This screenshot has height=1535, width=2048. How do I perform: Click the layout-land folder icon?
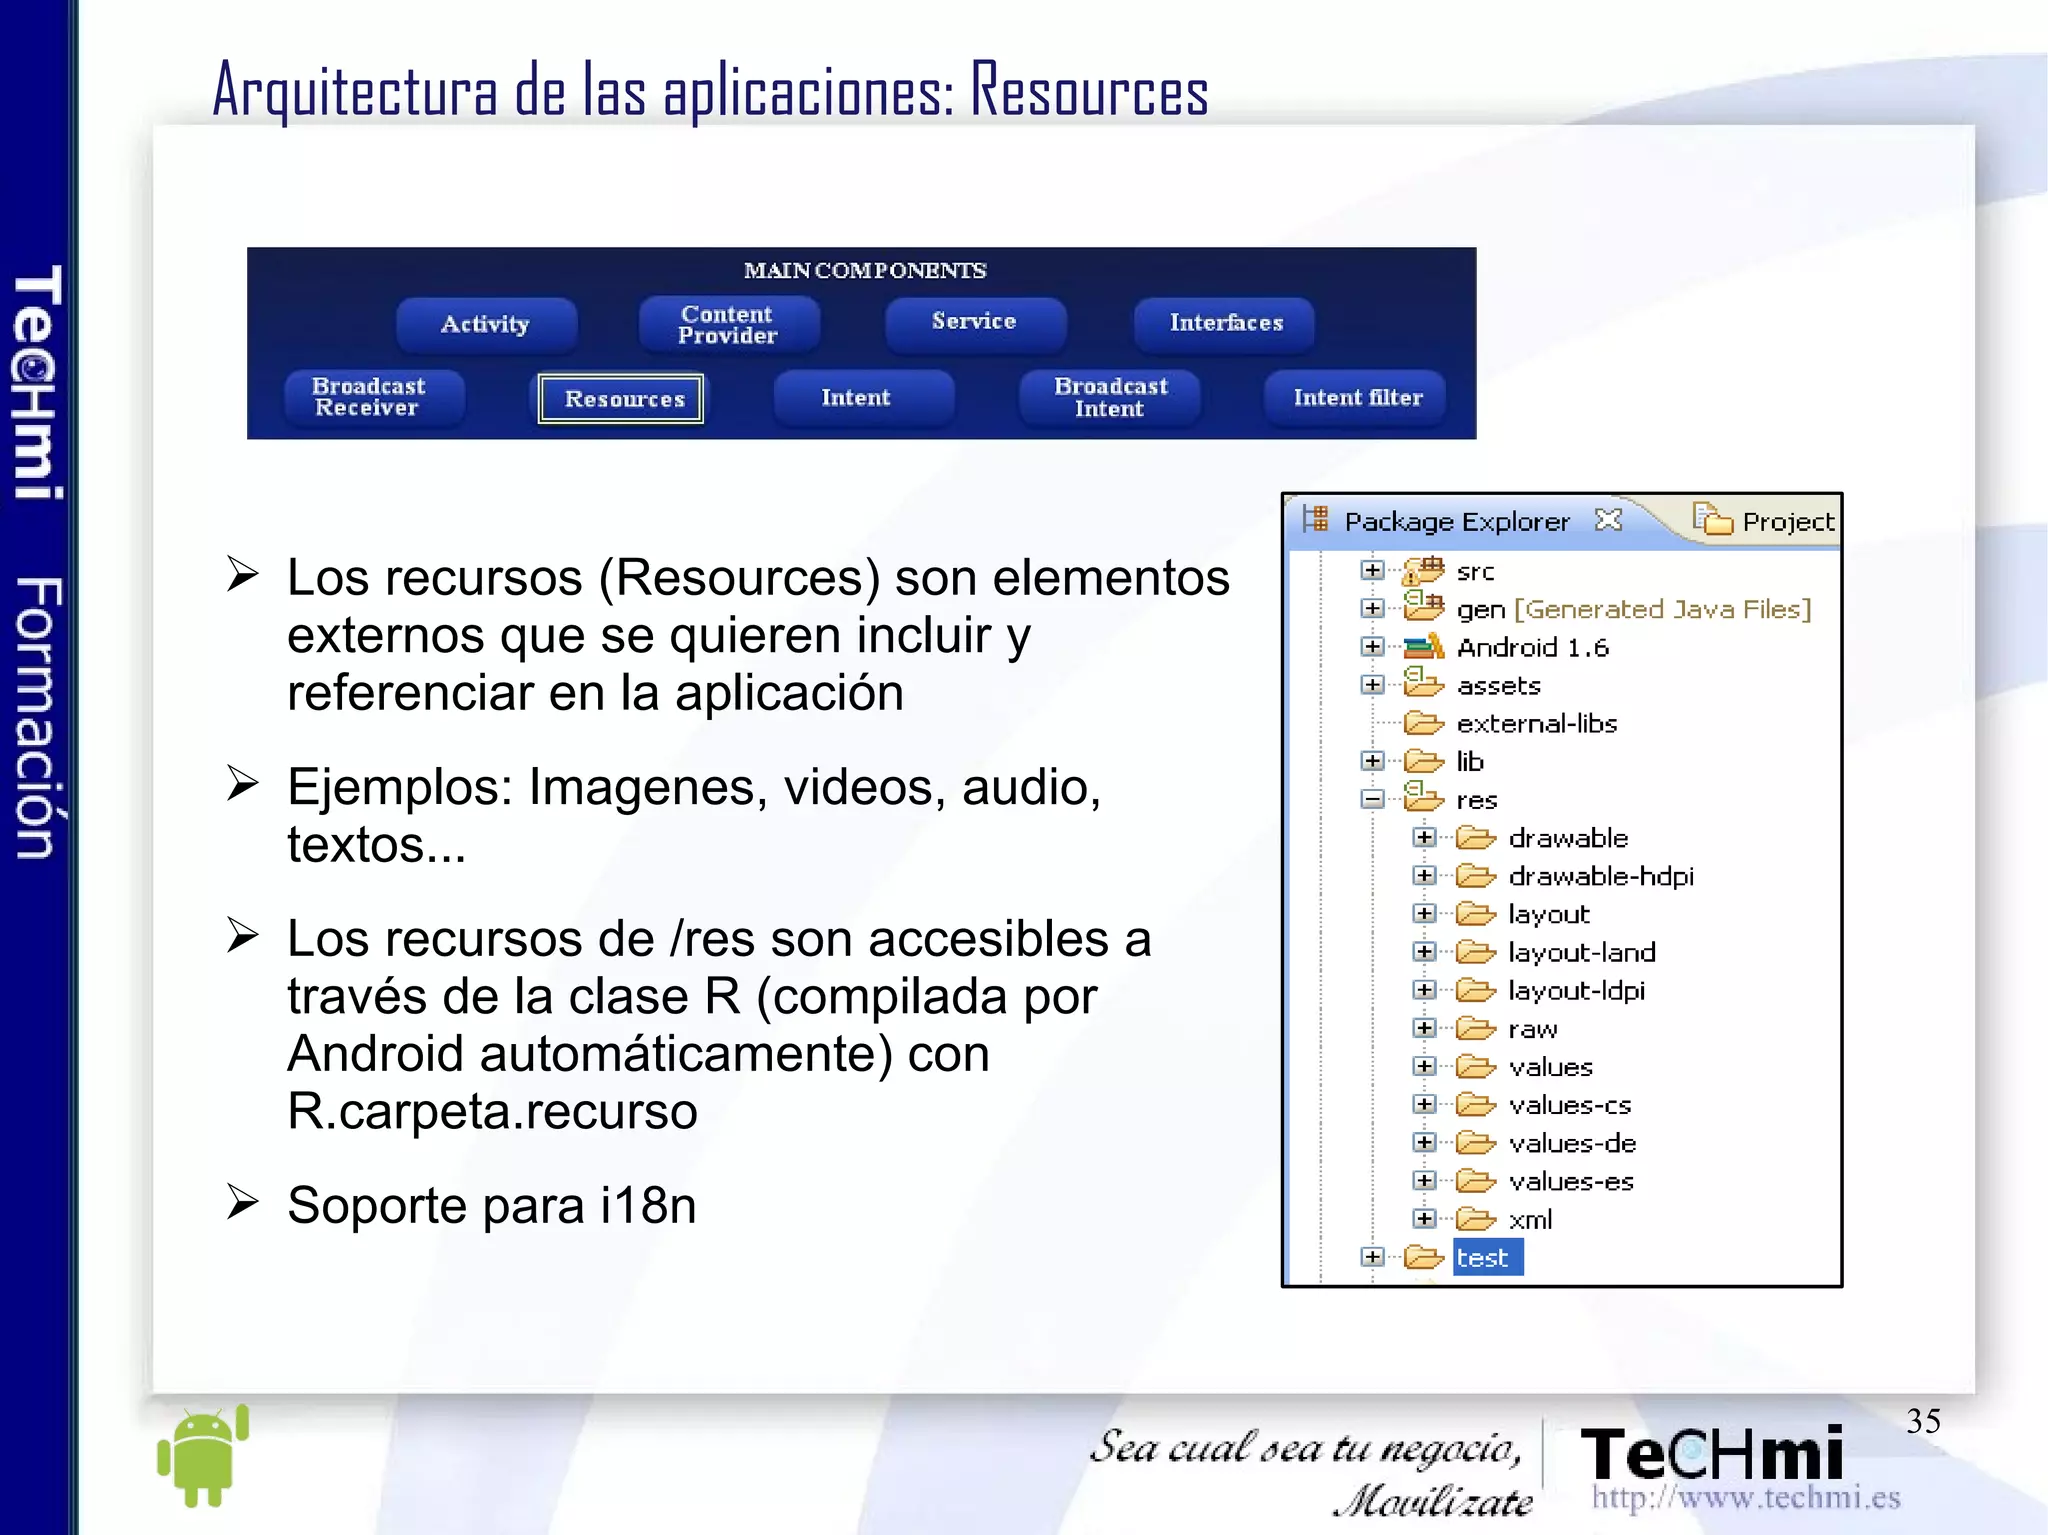pyautogui.click(x=1476, y=952)
